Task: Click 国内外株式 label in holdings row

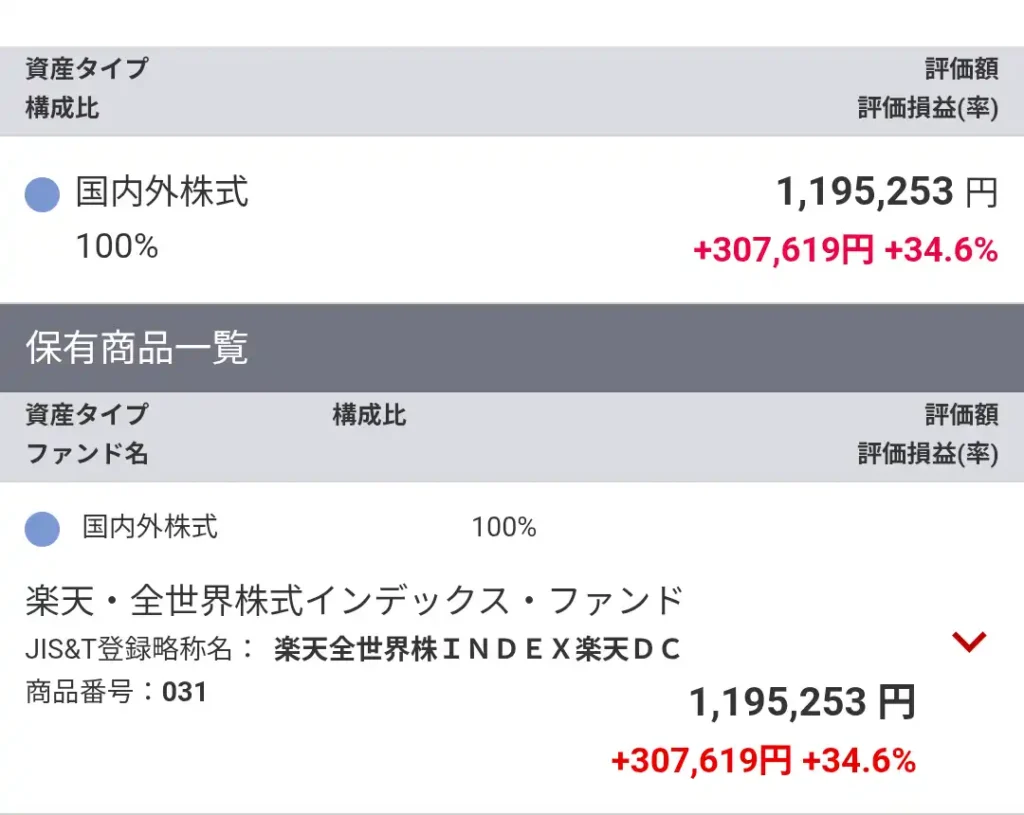Action: (x=150, y=527)
